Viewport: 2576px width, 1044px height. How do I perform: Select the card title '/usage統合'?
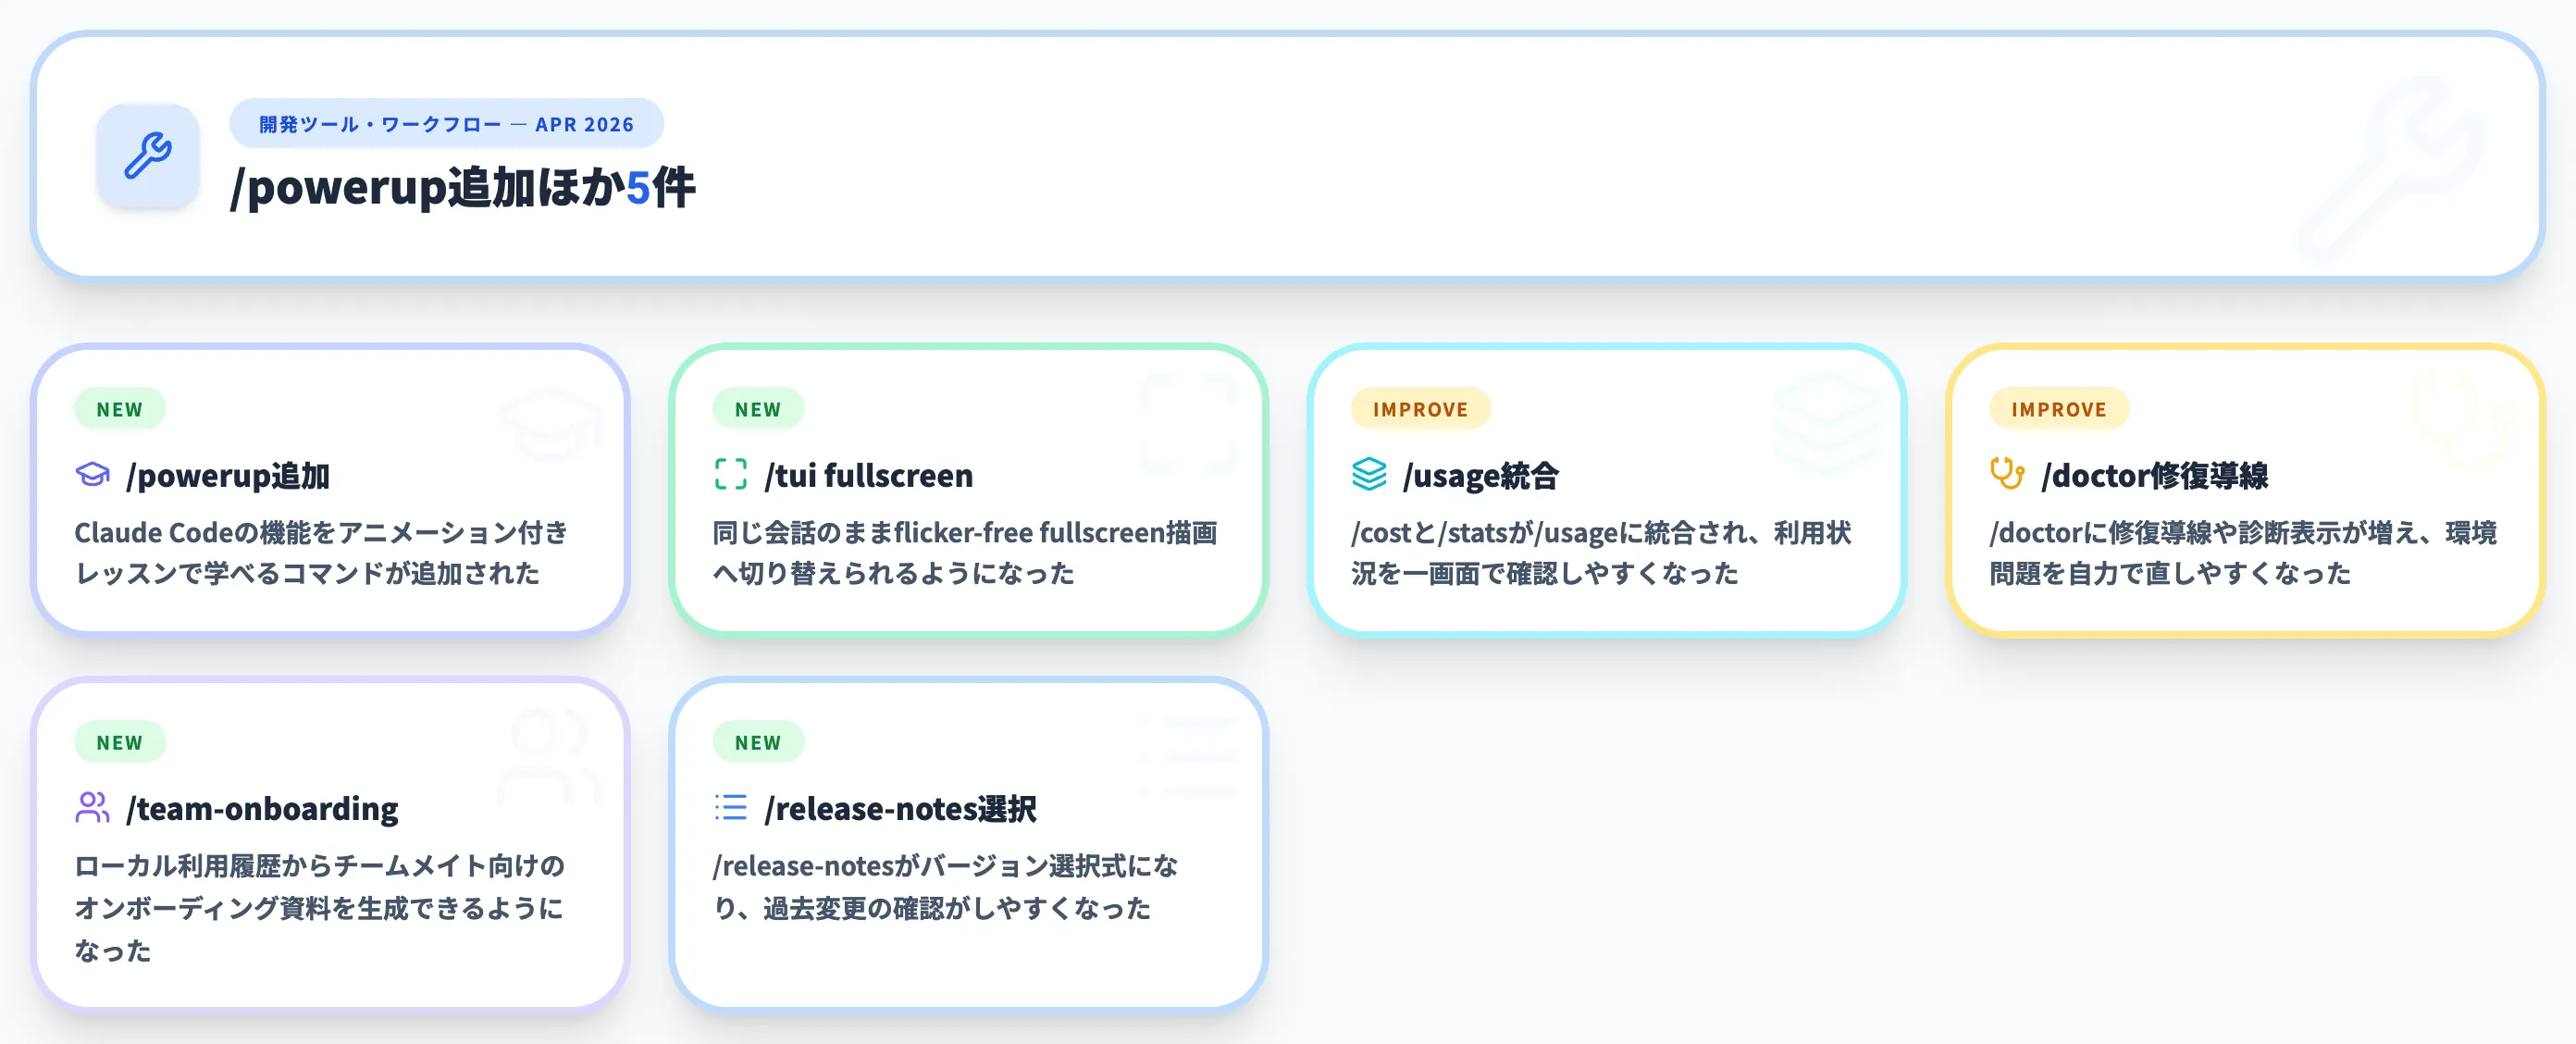1481,475
